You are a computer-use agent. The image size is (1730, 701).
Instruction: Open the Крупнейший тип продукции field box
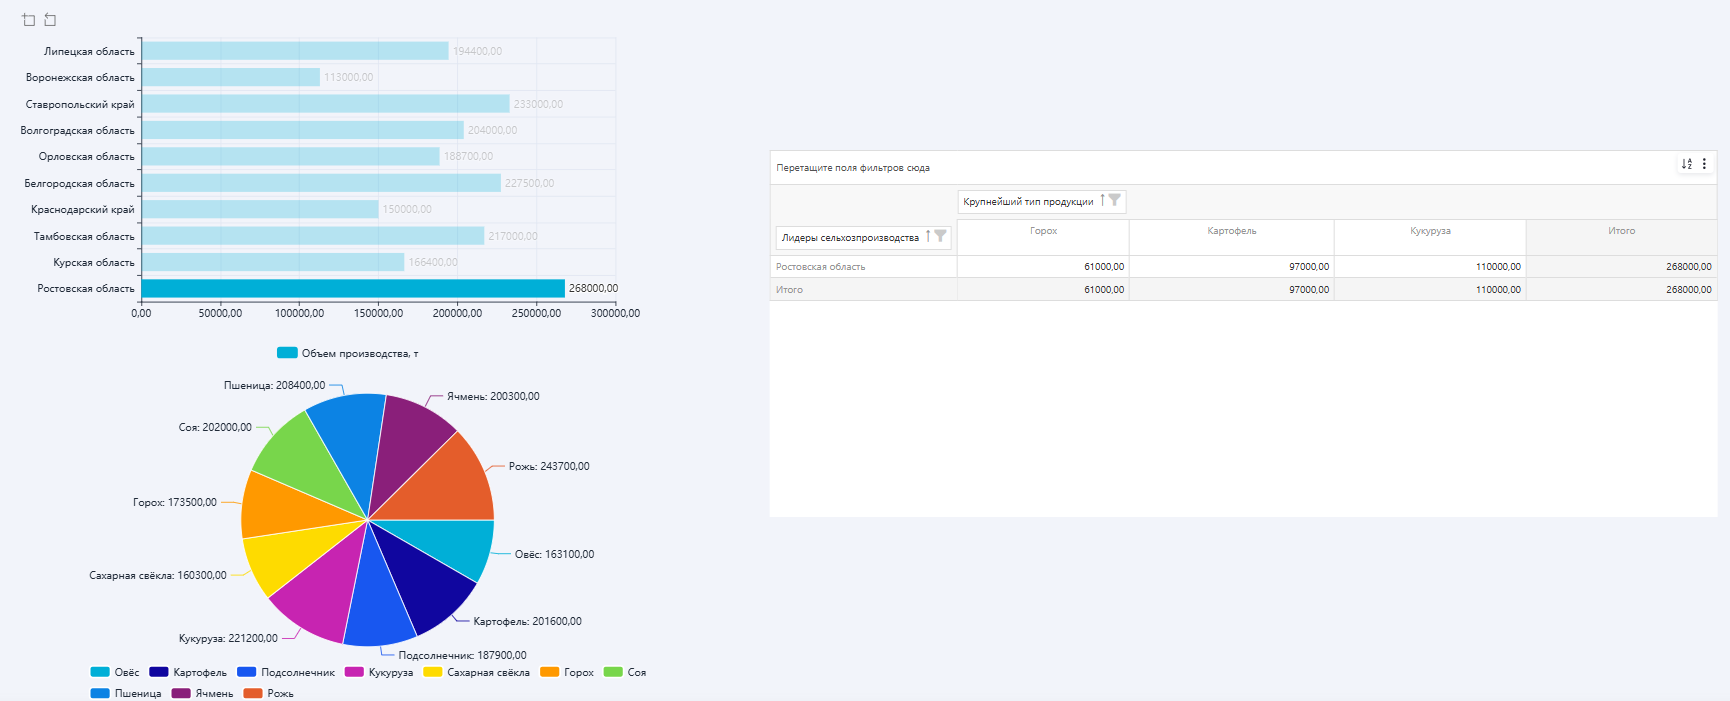click(1028, 202)
